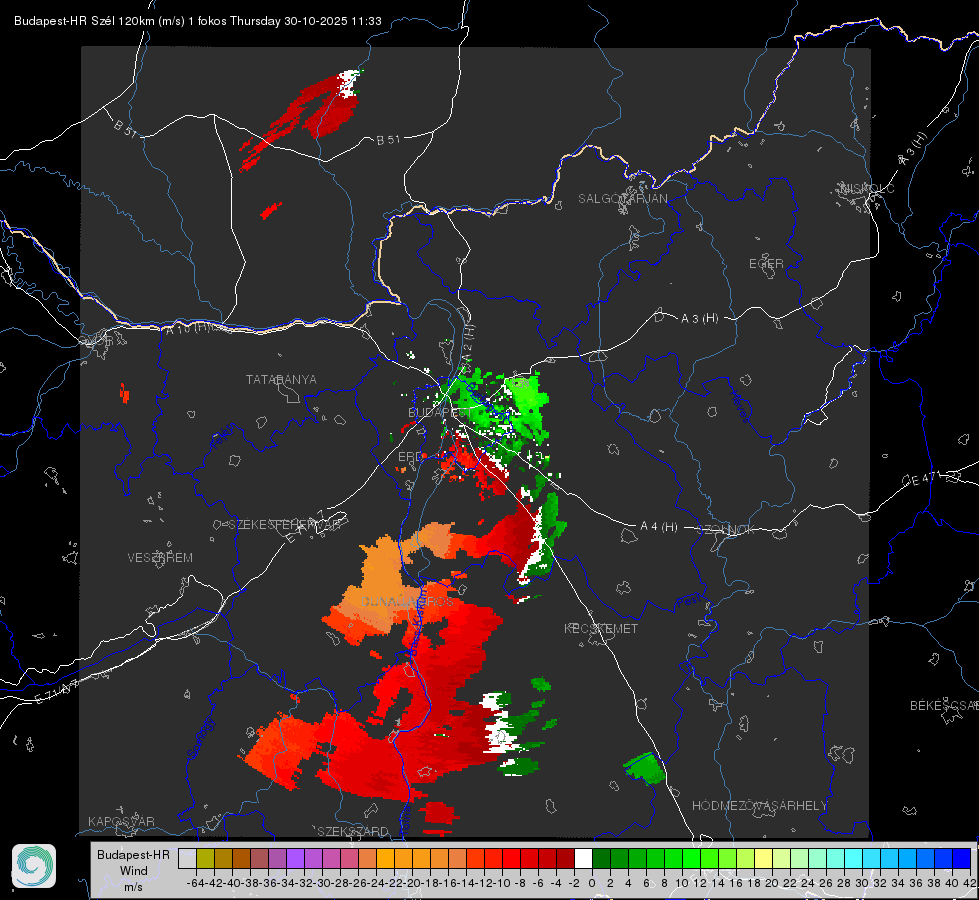Screen dimensions: 979x900
Task: Click the radar title text with the timestamp
Action: click(x=197, y=21)
